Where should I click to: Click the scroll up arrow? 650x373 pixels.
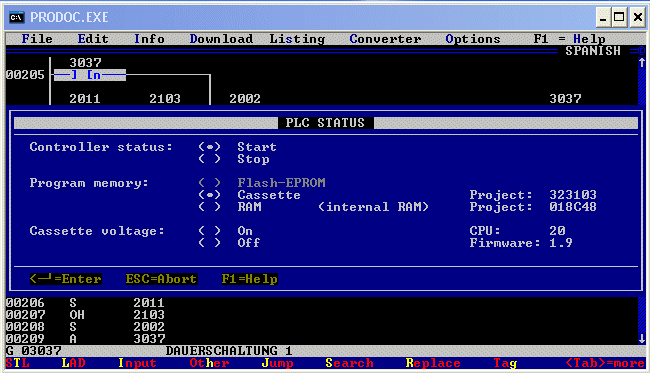click(x=642, y=63)
